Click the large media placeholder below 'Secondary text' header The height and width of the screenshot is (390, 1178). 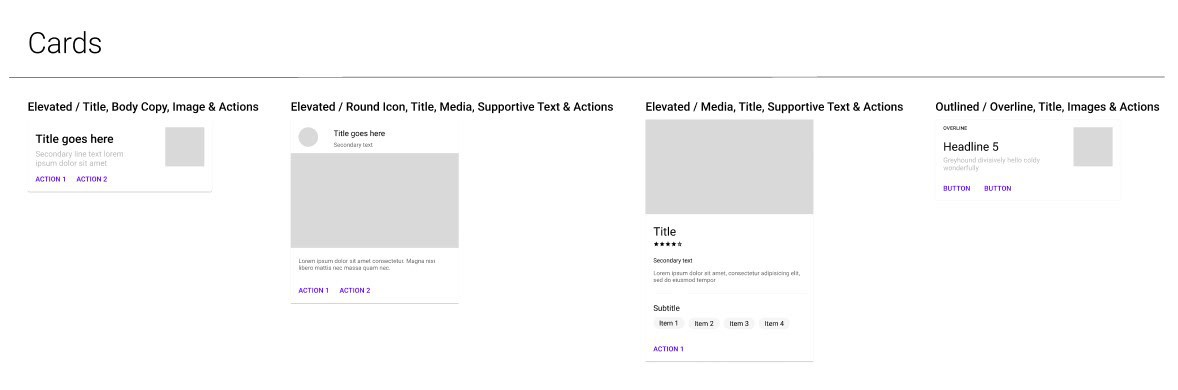pos(375,201)
